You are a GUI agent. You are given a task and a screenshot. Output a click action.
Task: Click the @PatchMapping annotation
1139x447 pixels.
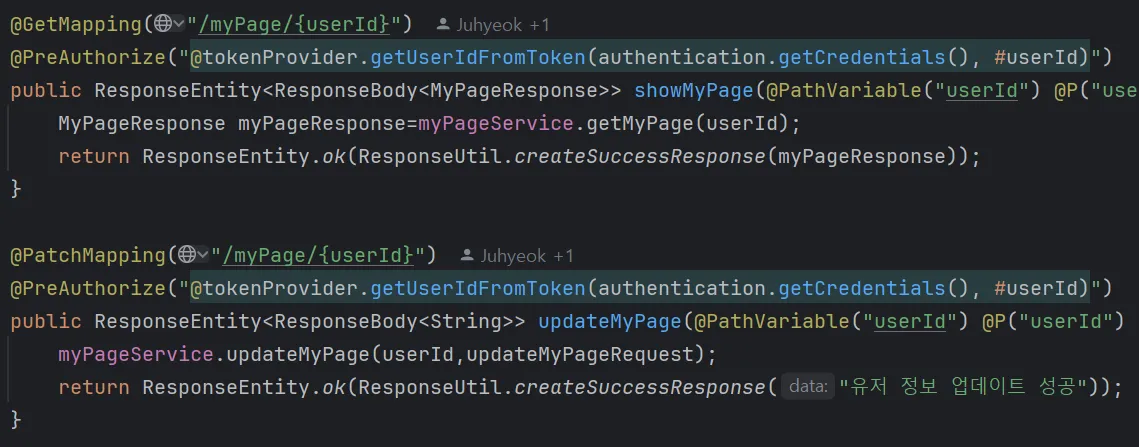coord(88,255)
